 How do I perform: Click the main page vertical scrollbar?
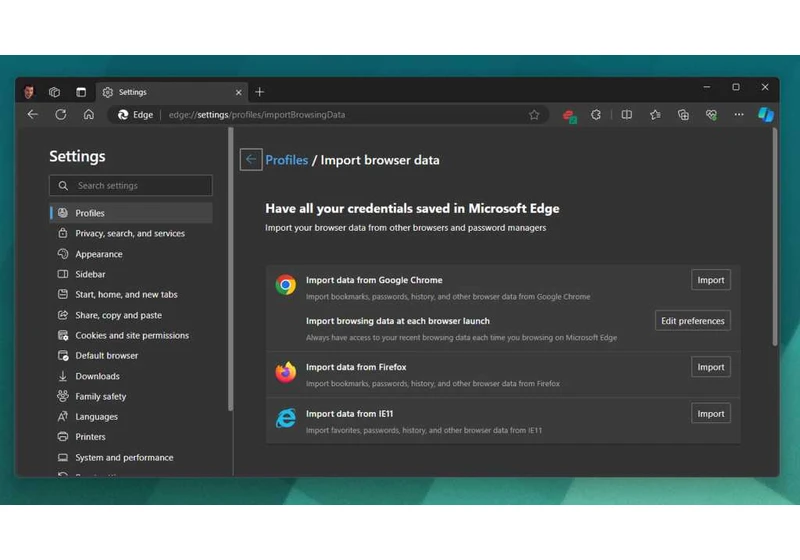[775, 237]
